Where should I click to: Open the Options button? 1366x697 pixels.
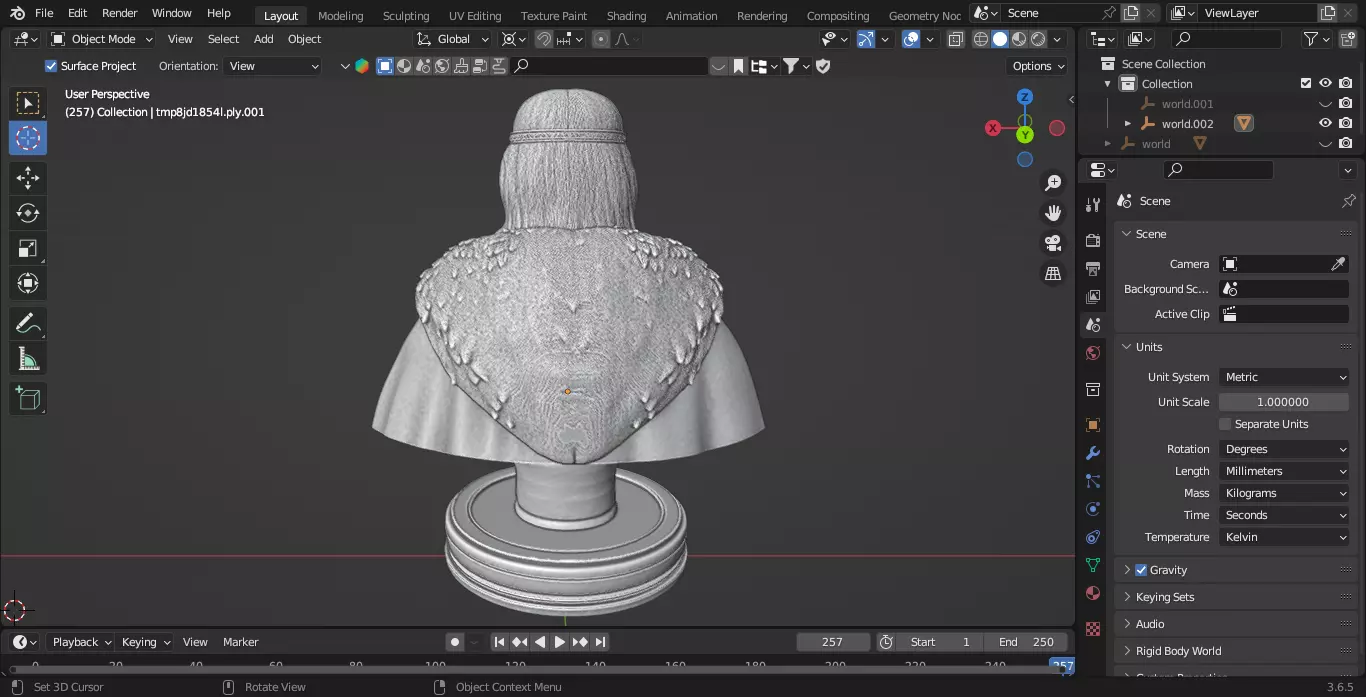pos(1038,66)
